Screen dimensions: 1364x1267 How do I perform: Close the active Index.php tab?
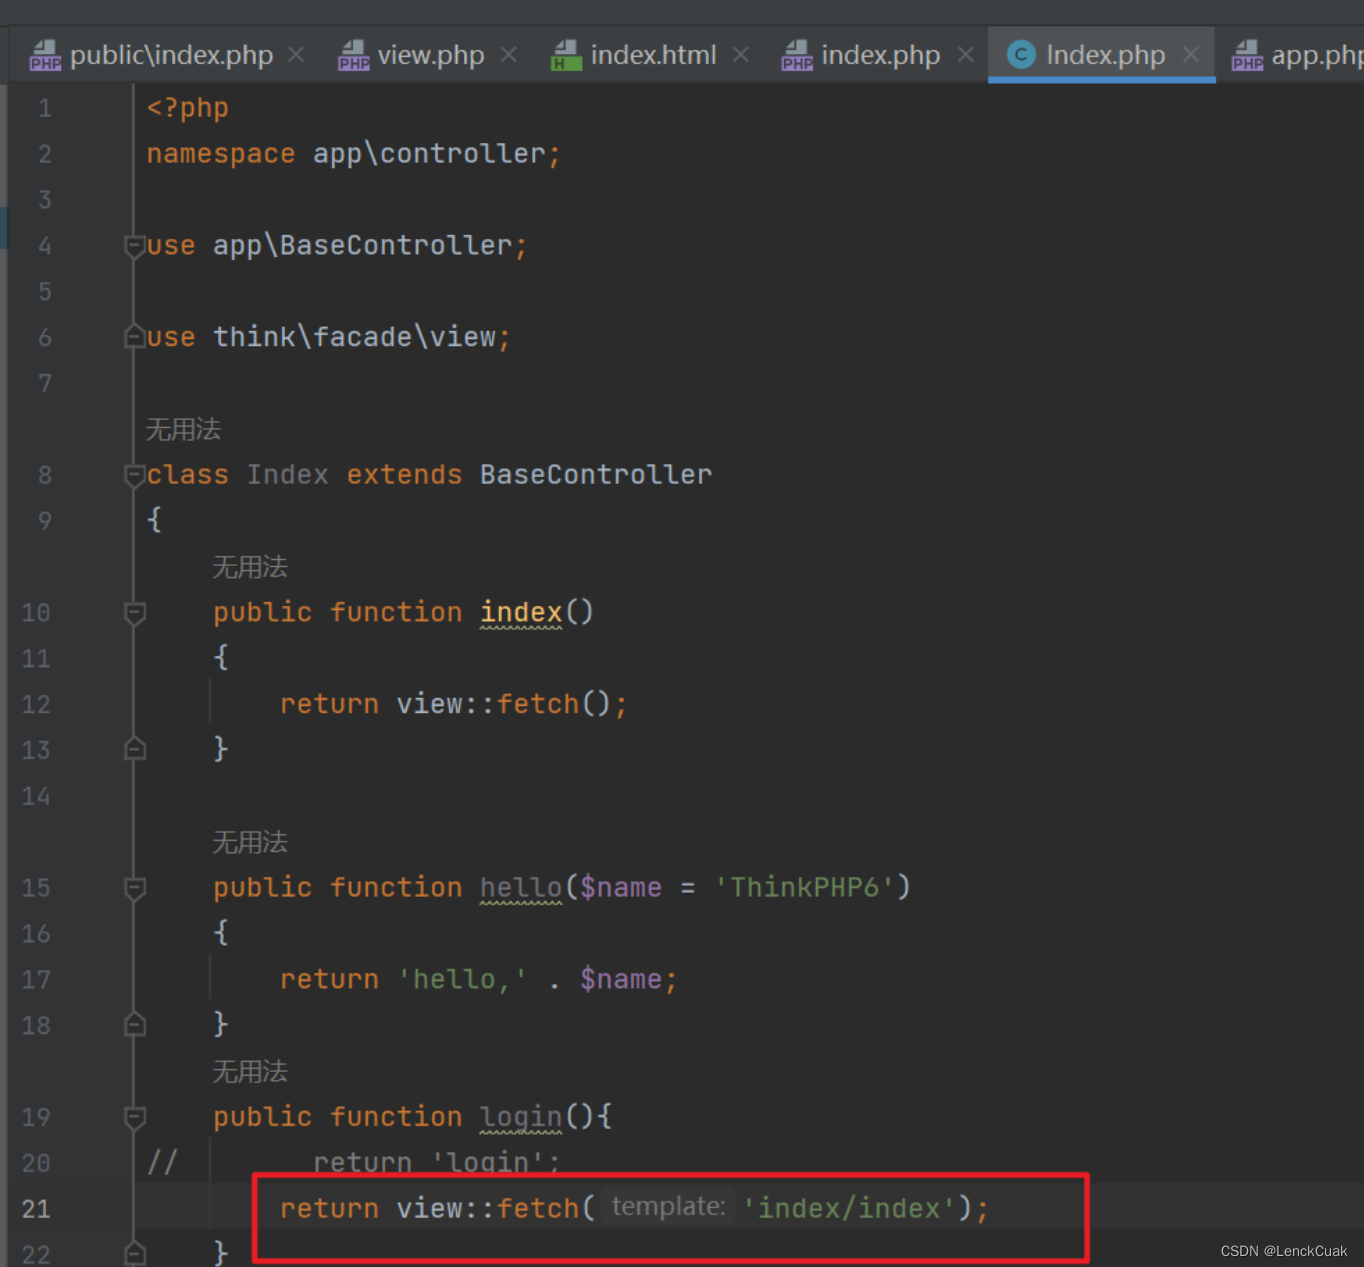click(1190, 55)
